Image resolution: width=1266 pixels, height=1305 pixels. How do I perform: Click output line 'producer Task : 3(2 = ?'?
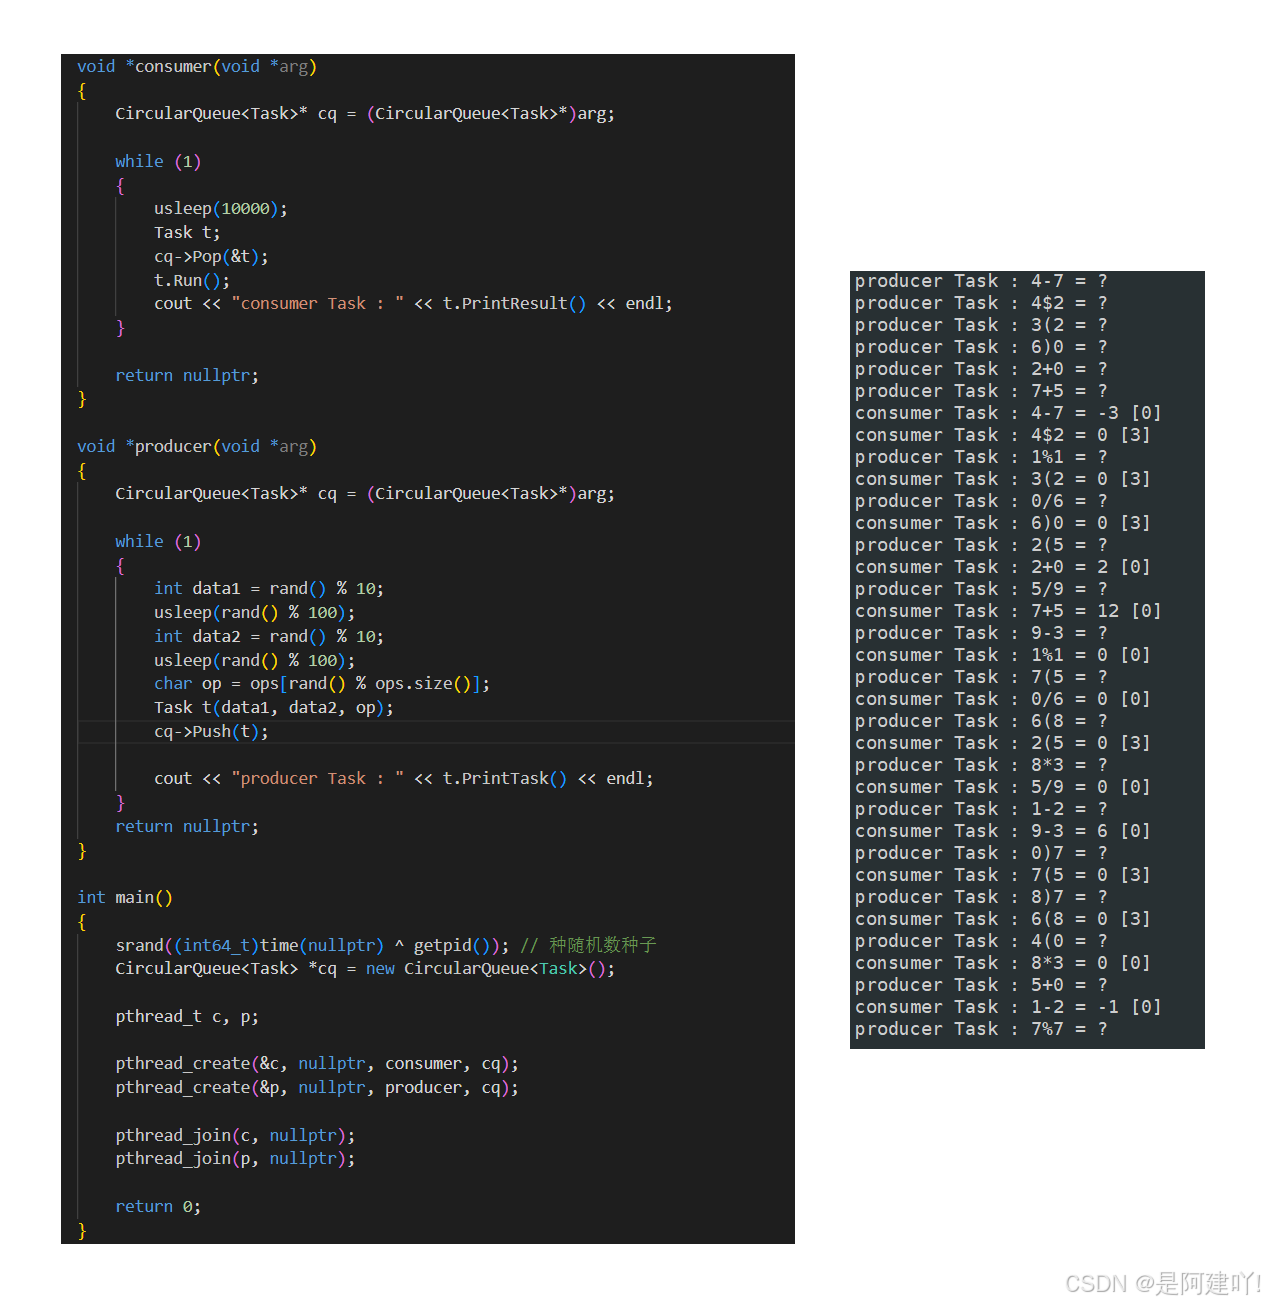click(981, 325)
